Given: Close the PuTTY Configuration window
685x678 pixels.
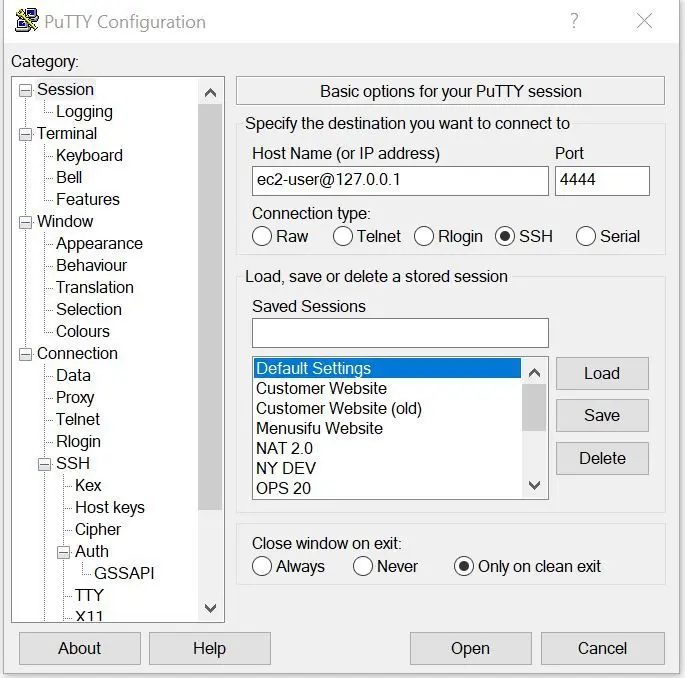Looking at the screenshot, I should [x=644, y=21].
